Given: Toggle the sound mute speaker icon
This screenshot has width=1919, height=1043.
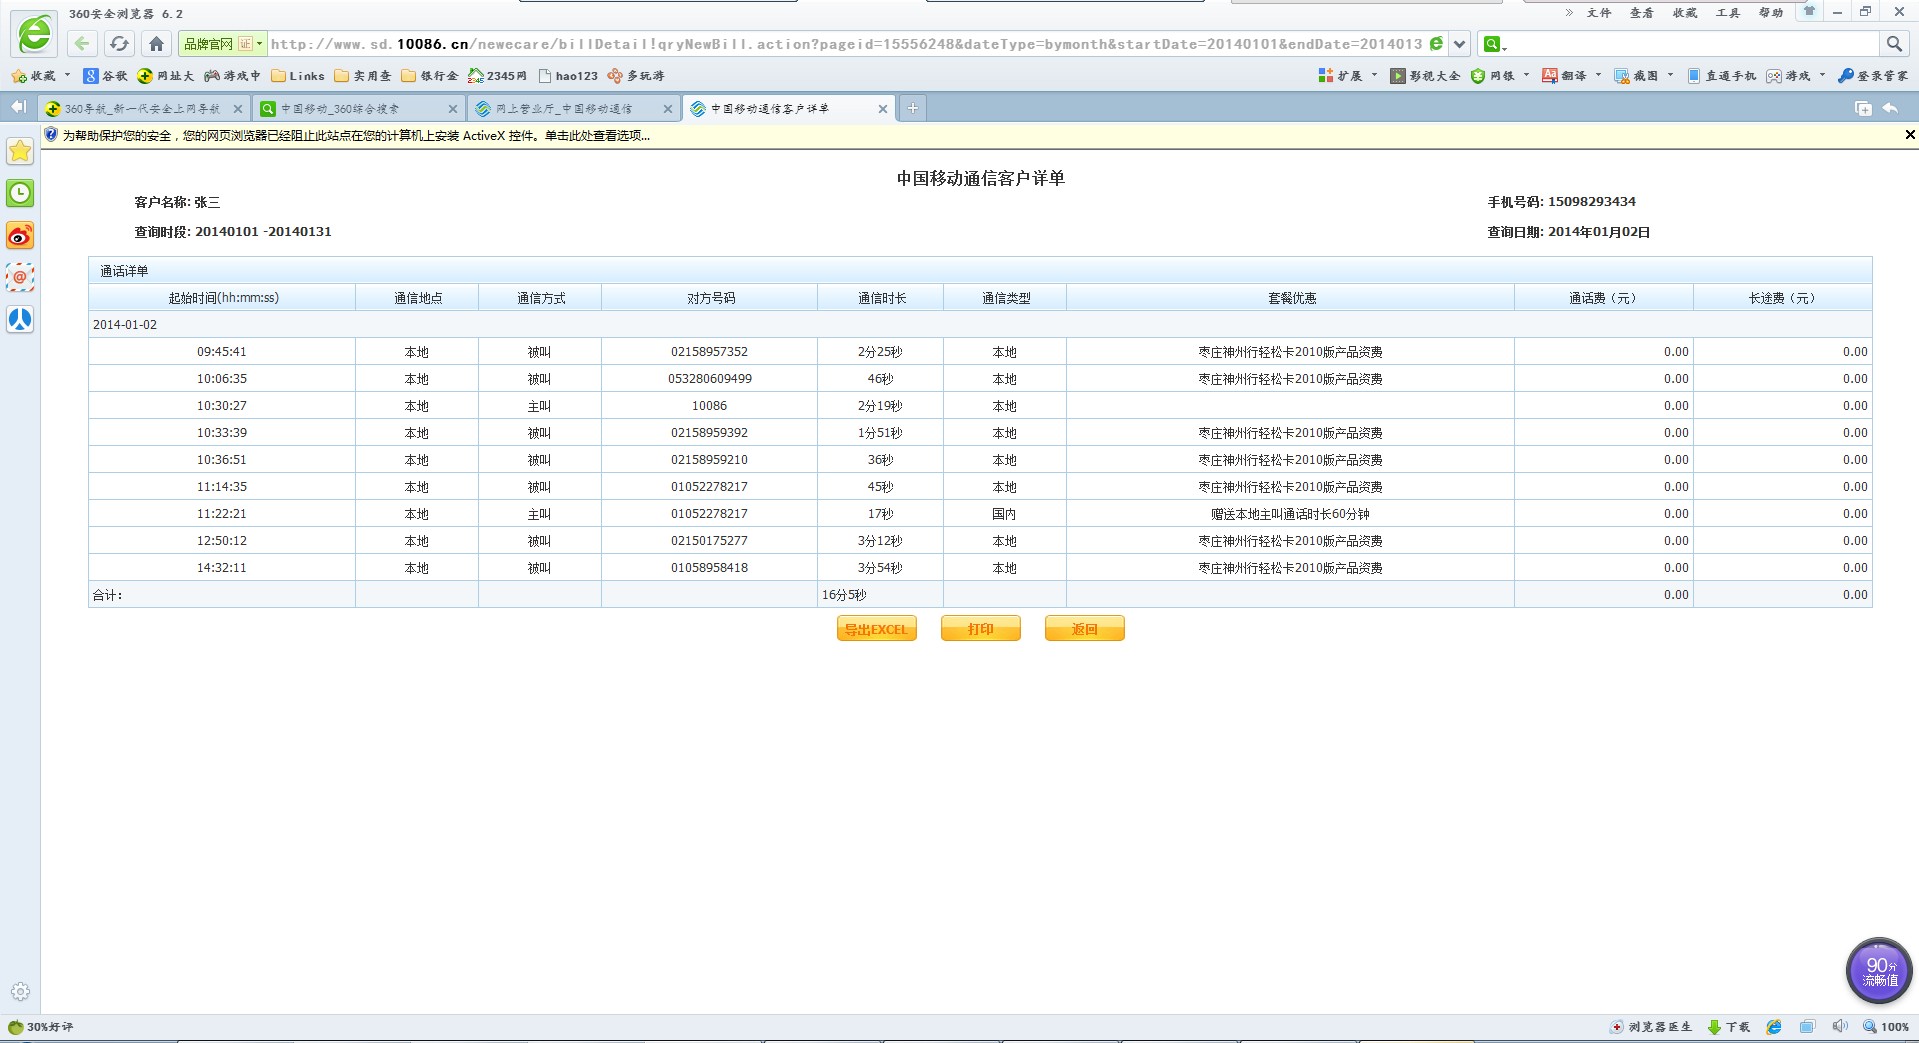Looking at the screenshot, I should (1840, 1027).
